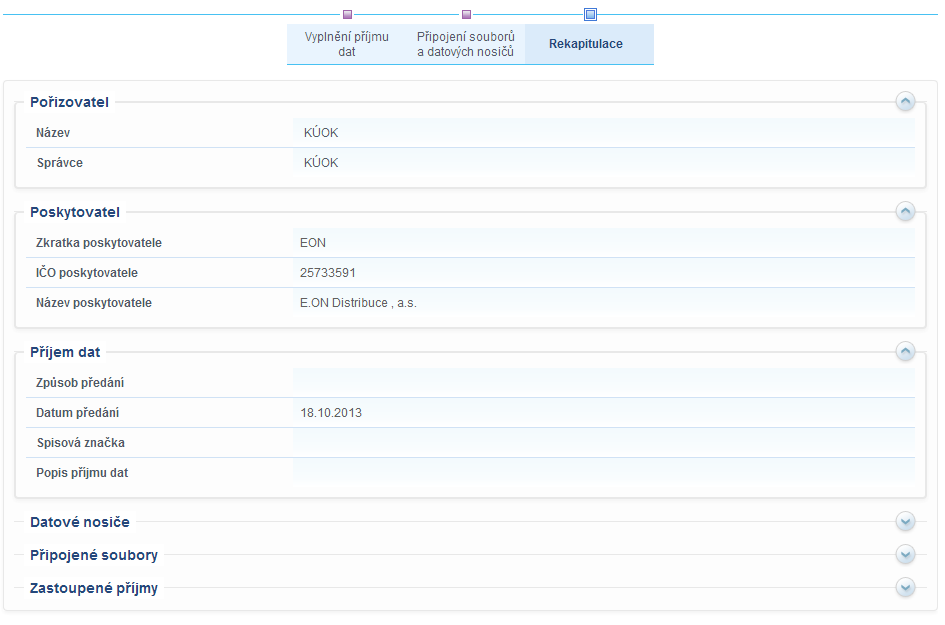The width and height of the screenshot is (945, 625).
Task: Select the Rekapitulace tab
Action: click(x=586, y=44)
